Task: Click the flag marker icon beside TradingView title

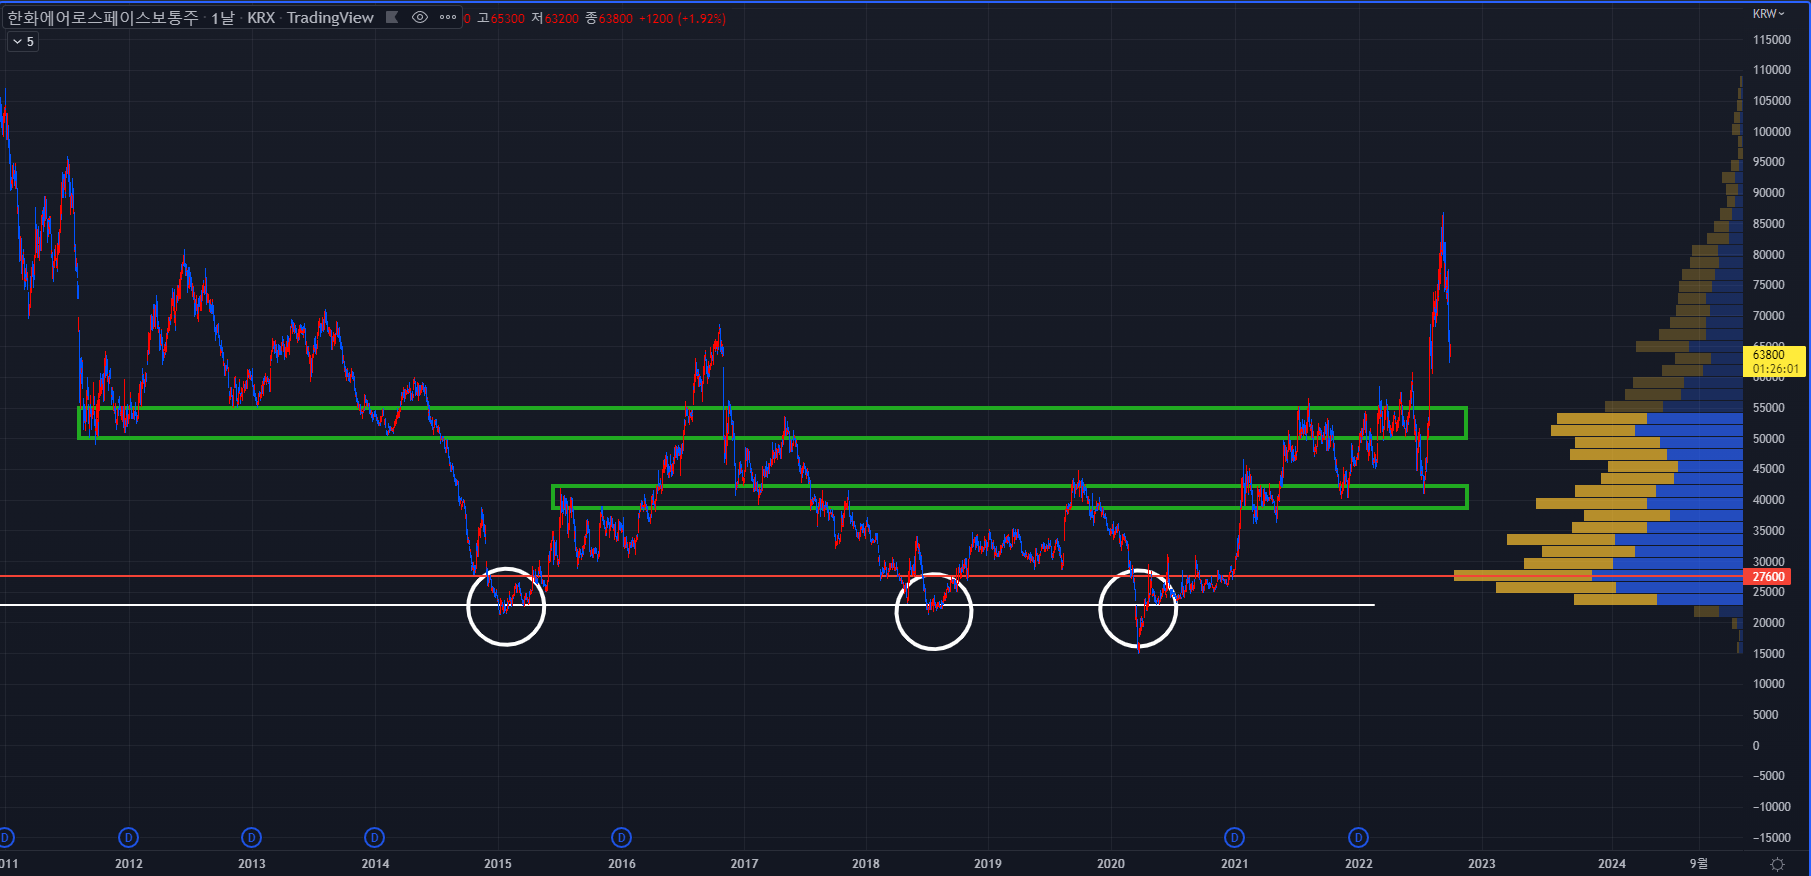Action: coord(392,17)
